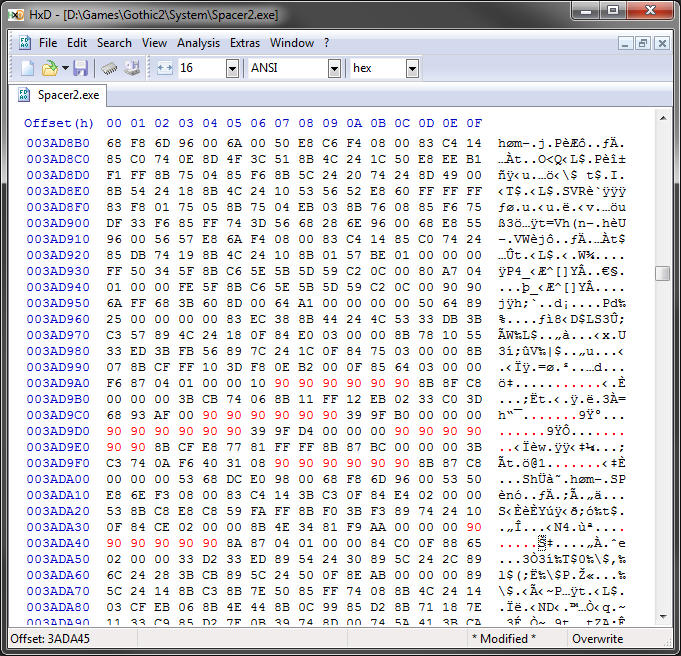Screen dimensions: 681x656
Task: Click the bytes per row field showing 16
Action: [x=202, y=68]
